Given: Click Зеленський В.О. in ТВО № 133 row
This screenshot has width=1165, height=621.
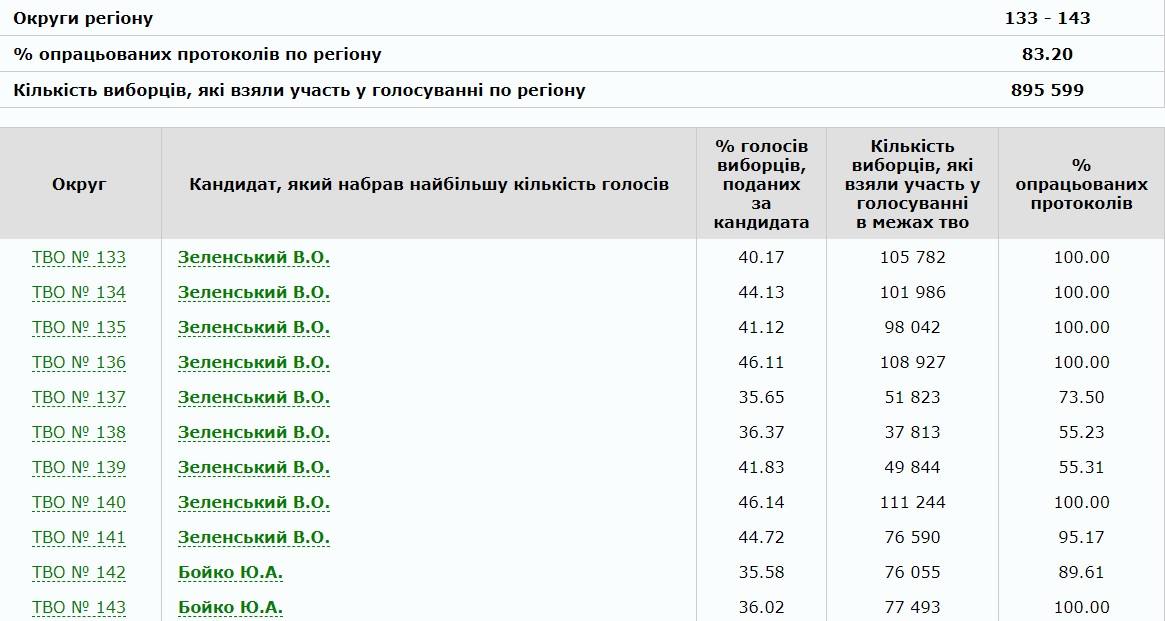Looking at the screenshot, I should tap(254, 258).
